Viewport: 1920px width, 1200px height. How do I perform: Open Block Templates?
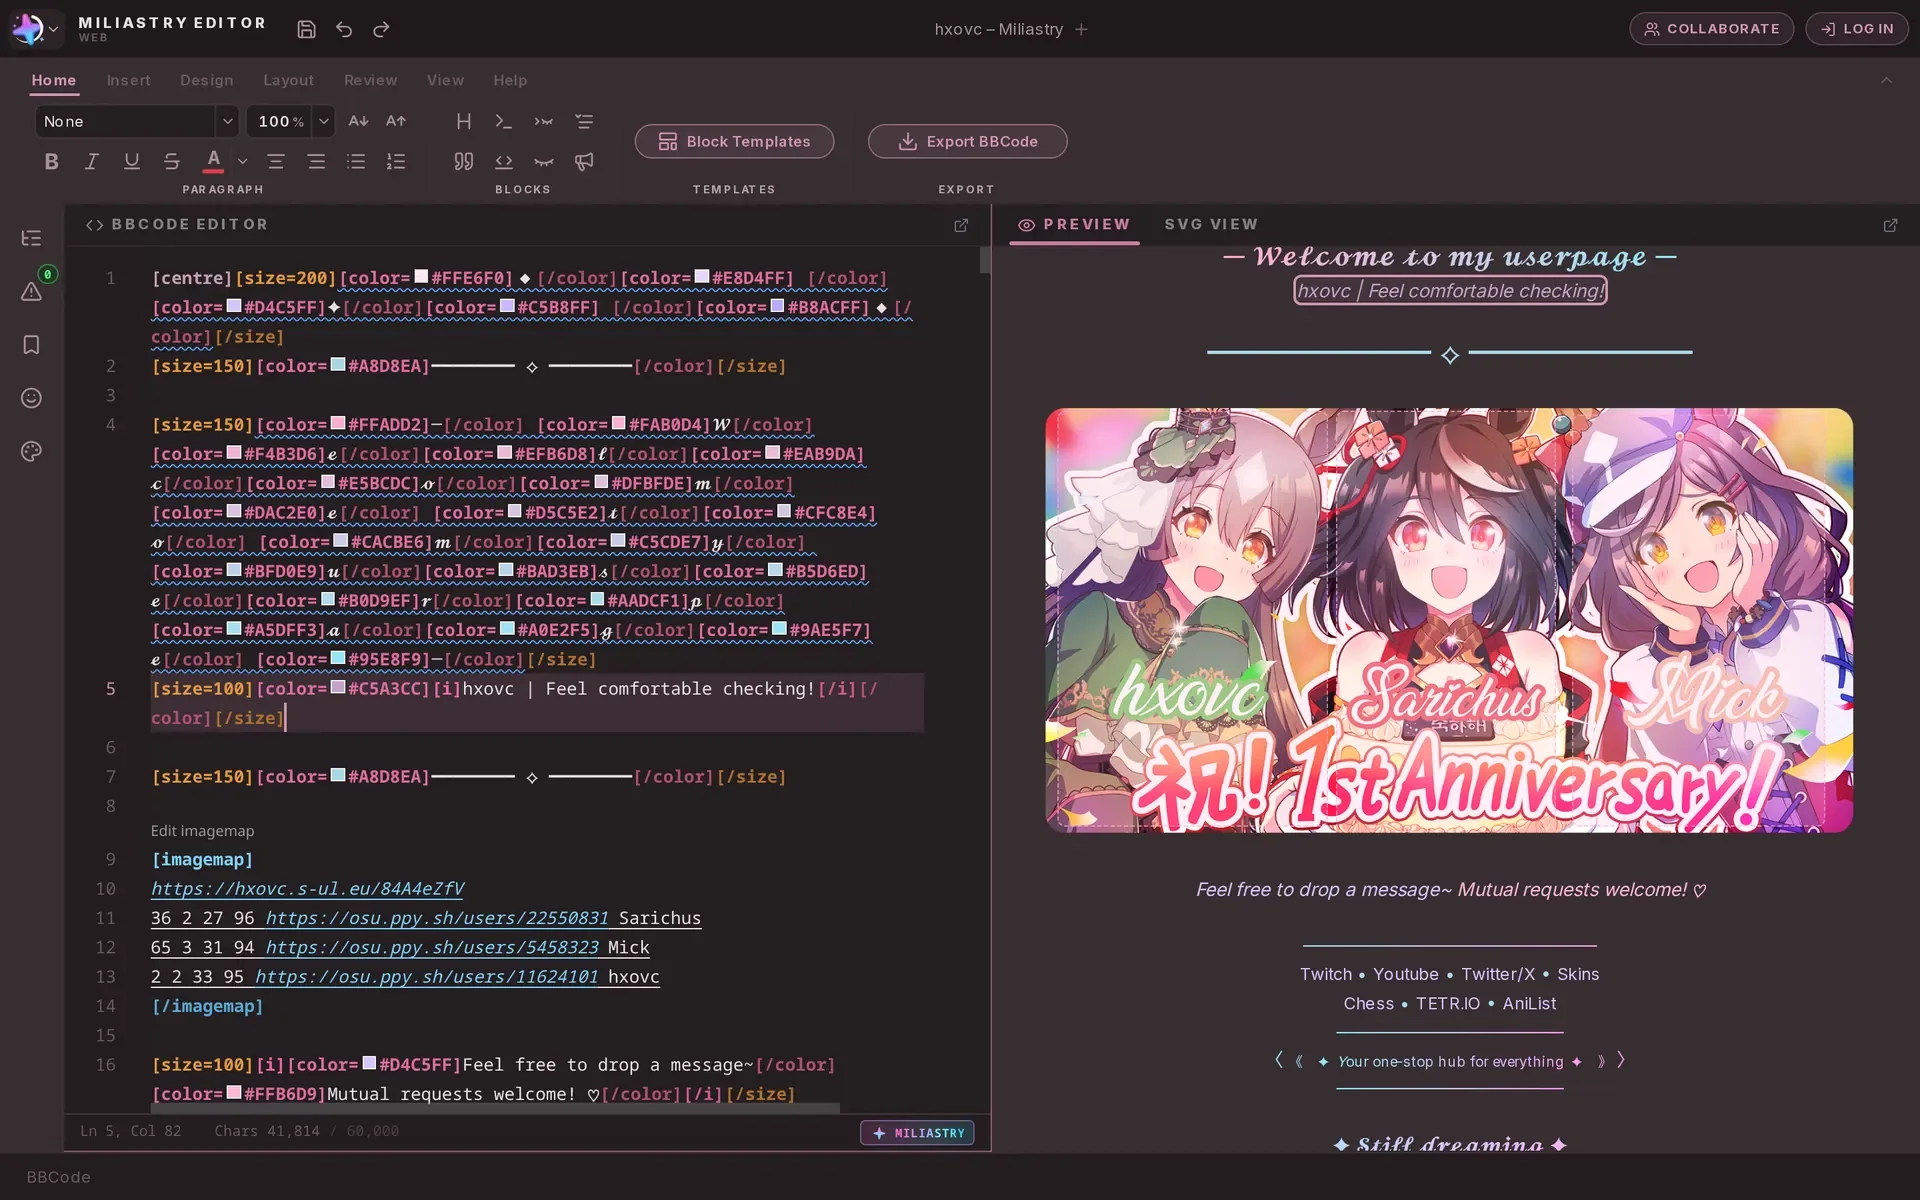pos(734,141)
